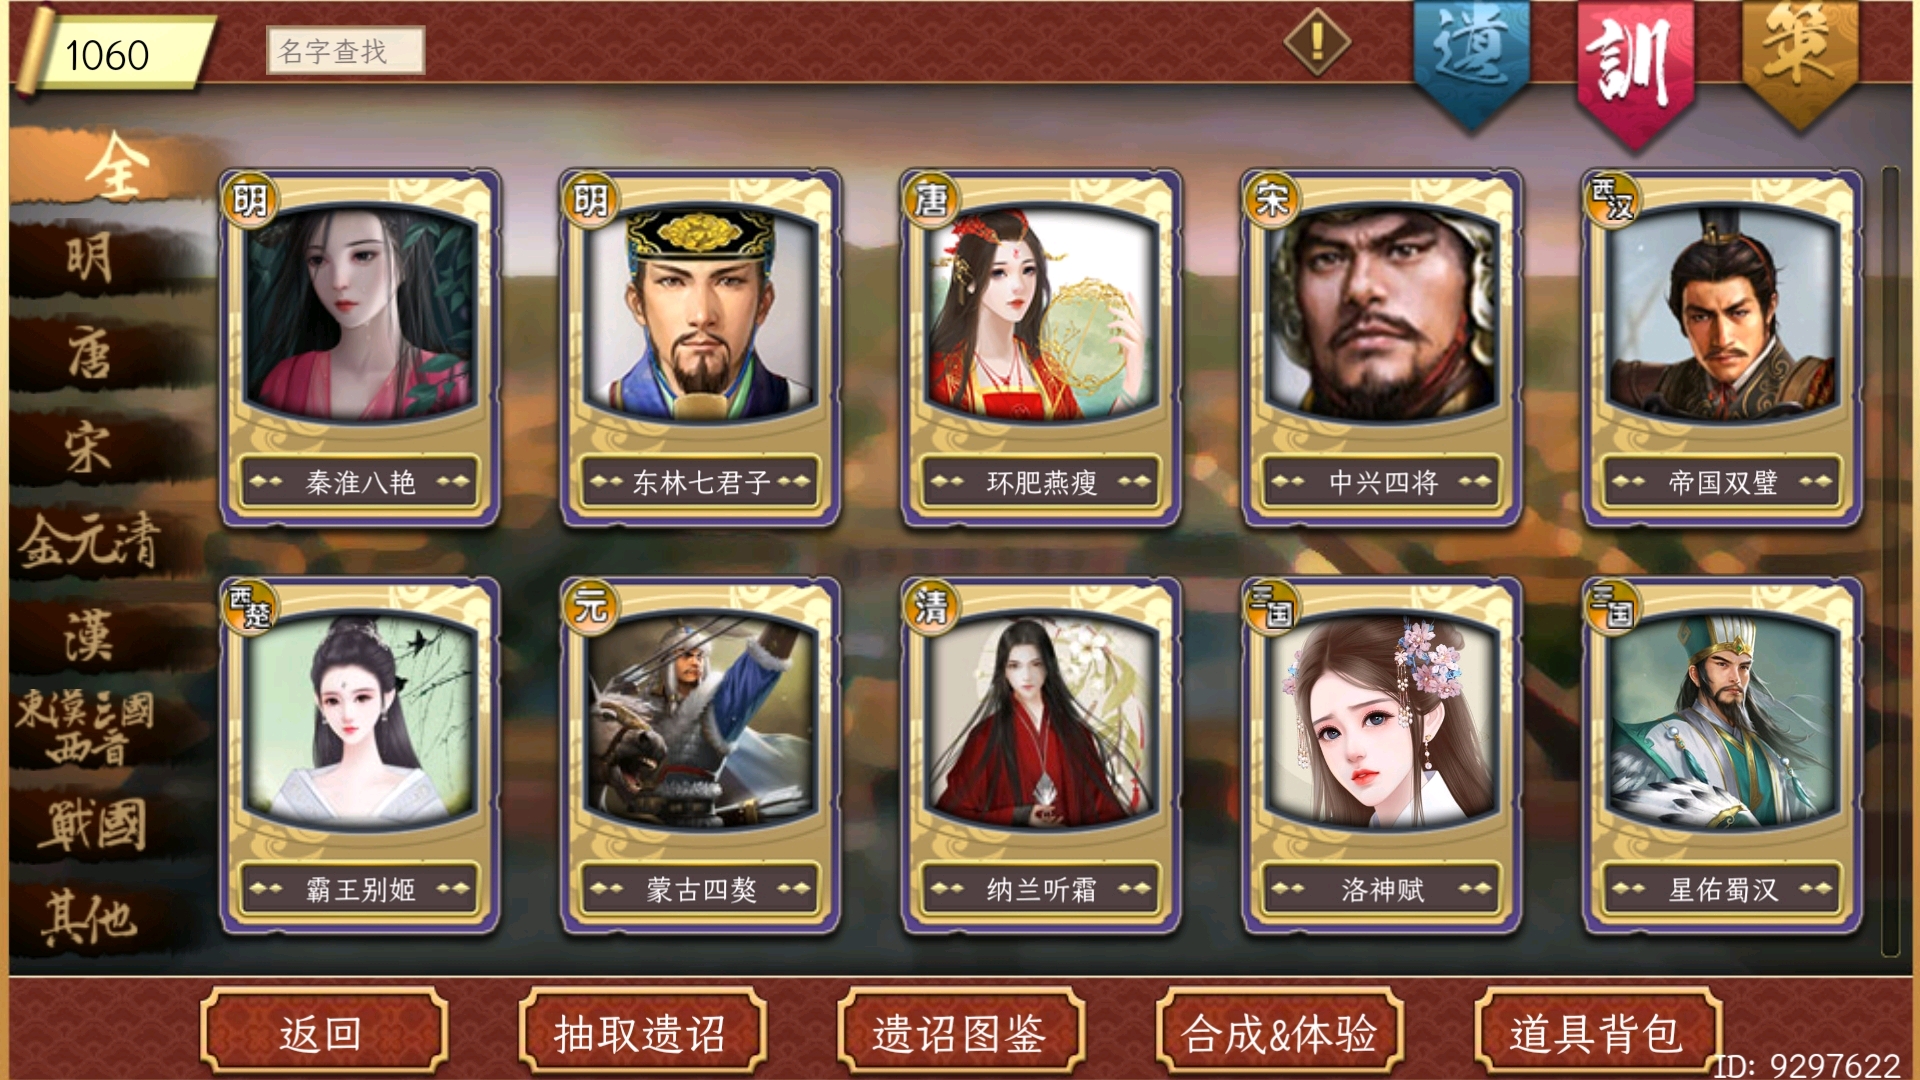Filter by the 金元清 tab
Image resolution: width=1920 pixels, height=1080 pixels.
(90, 541)
